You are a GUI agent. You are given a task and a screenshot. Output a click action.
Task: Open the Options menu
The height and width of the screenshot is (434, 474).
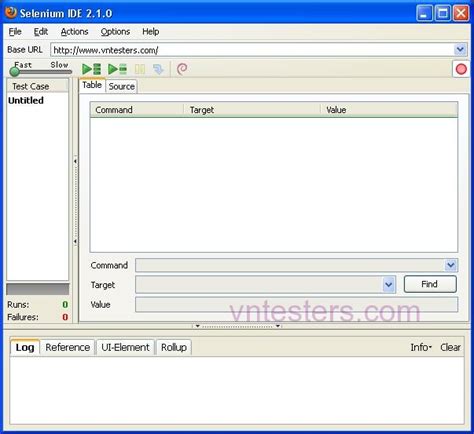pyautogui.click(x=115, y=32)
